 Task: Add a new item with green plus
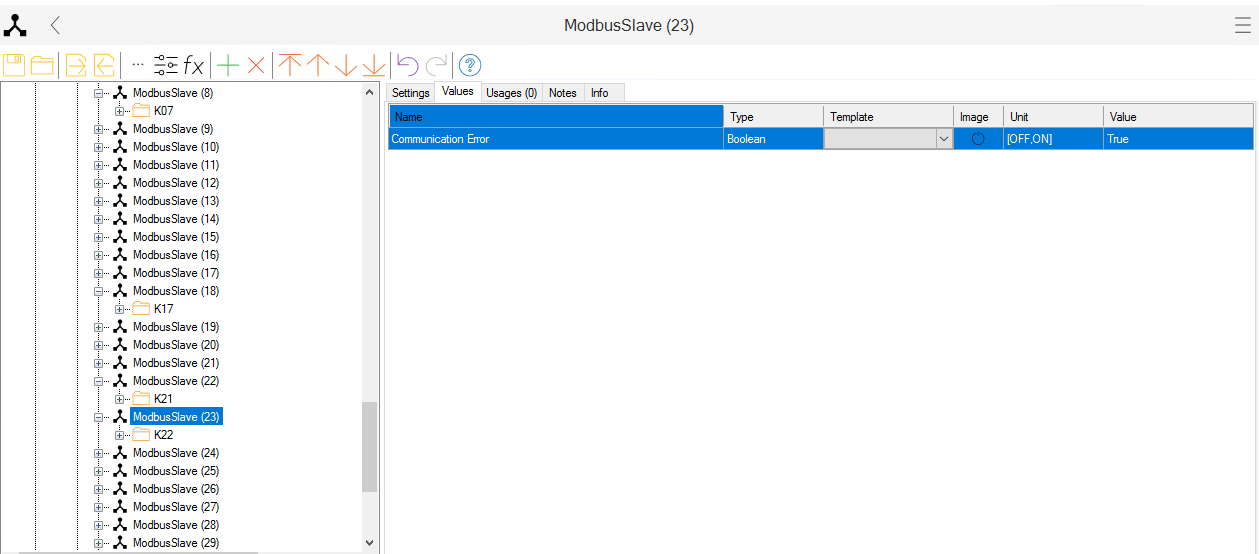coord(228,66)
